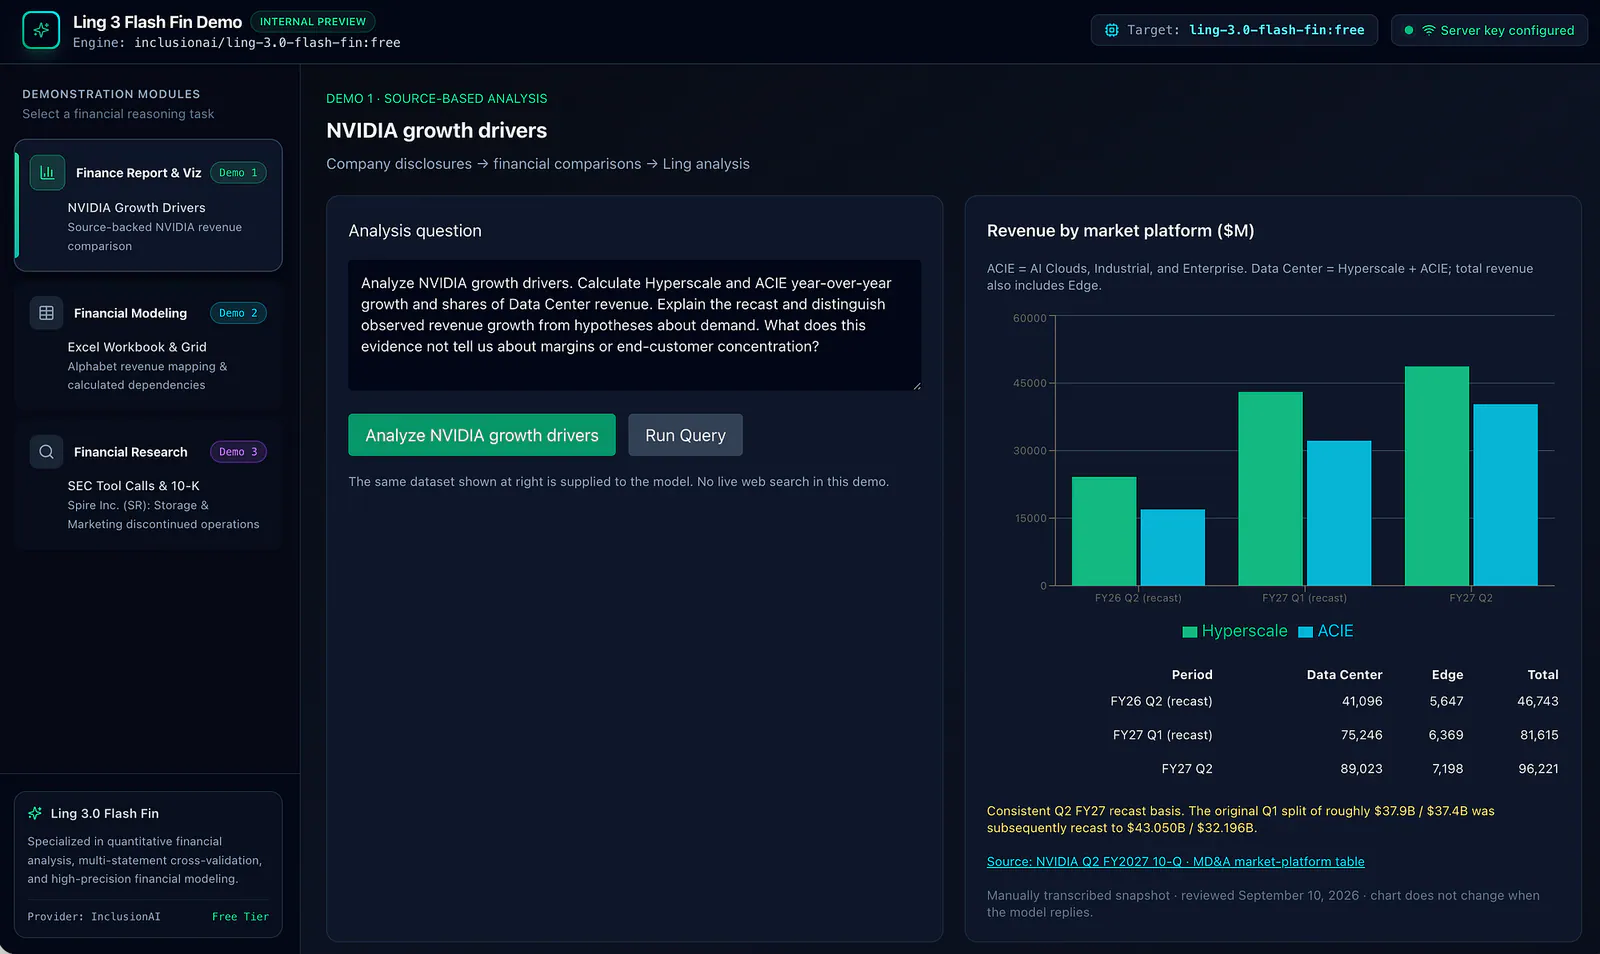Click the Analysis question heading
The width and height of the screenshot is (1600, 954).
click(415, 231)
